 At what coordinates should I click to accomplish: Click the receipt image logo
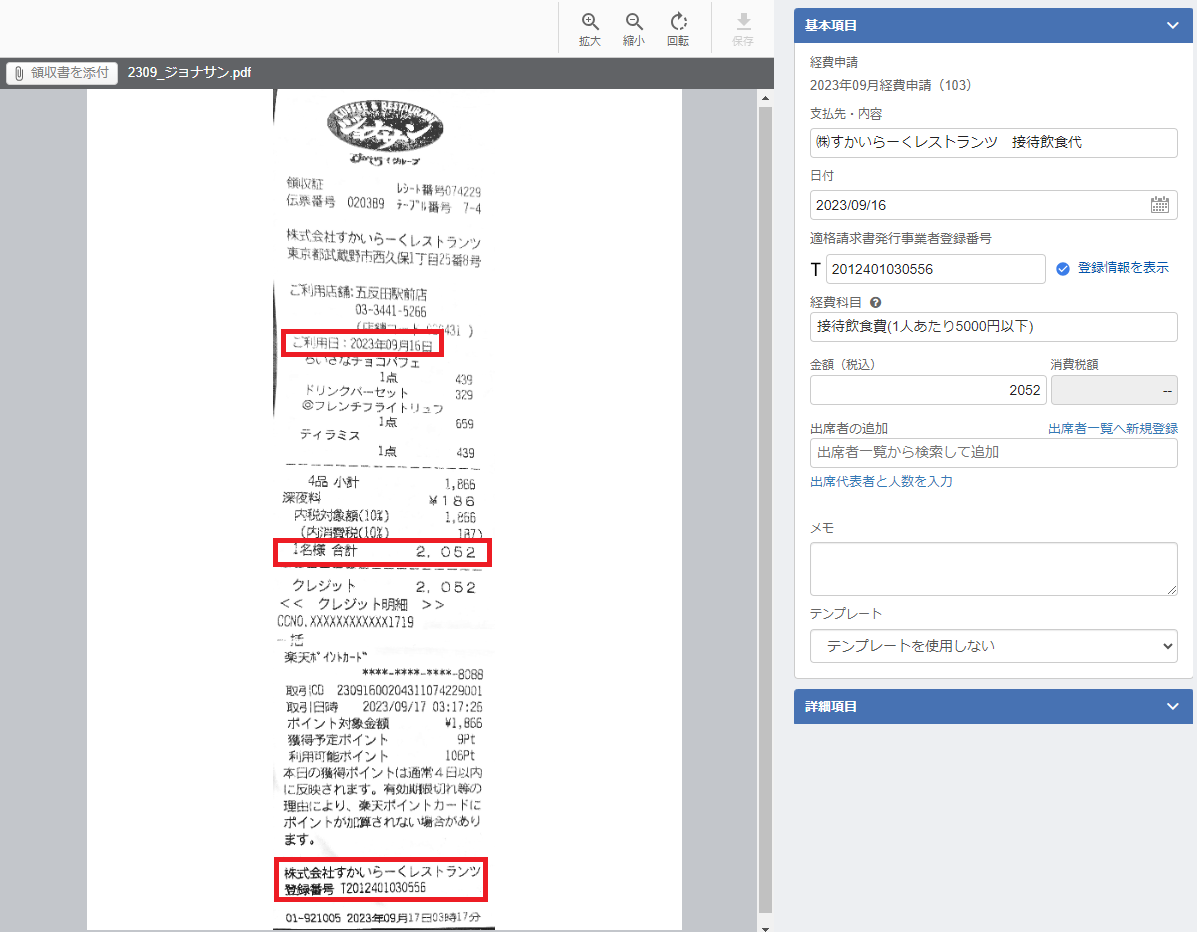pos(386,131)
